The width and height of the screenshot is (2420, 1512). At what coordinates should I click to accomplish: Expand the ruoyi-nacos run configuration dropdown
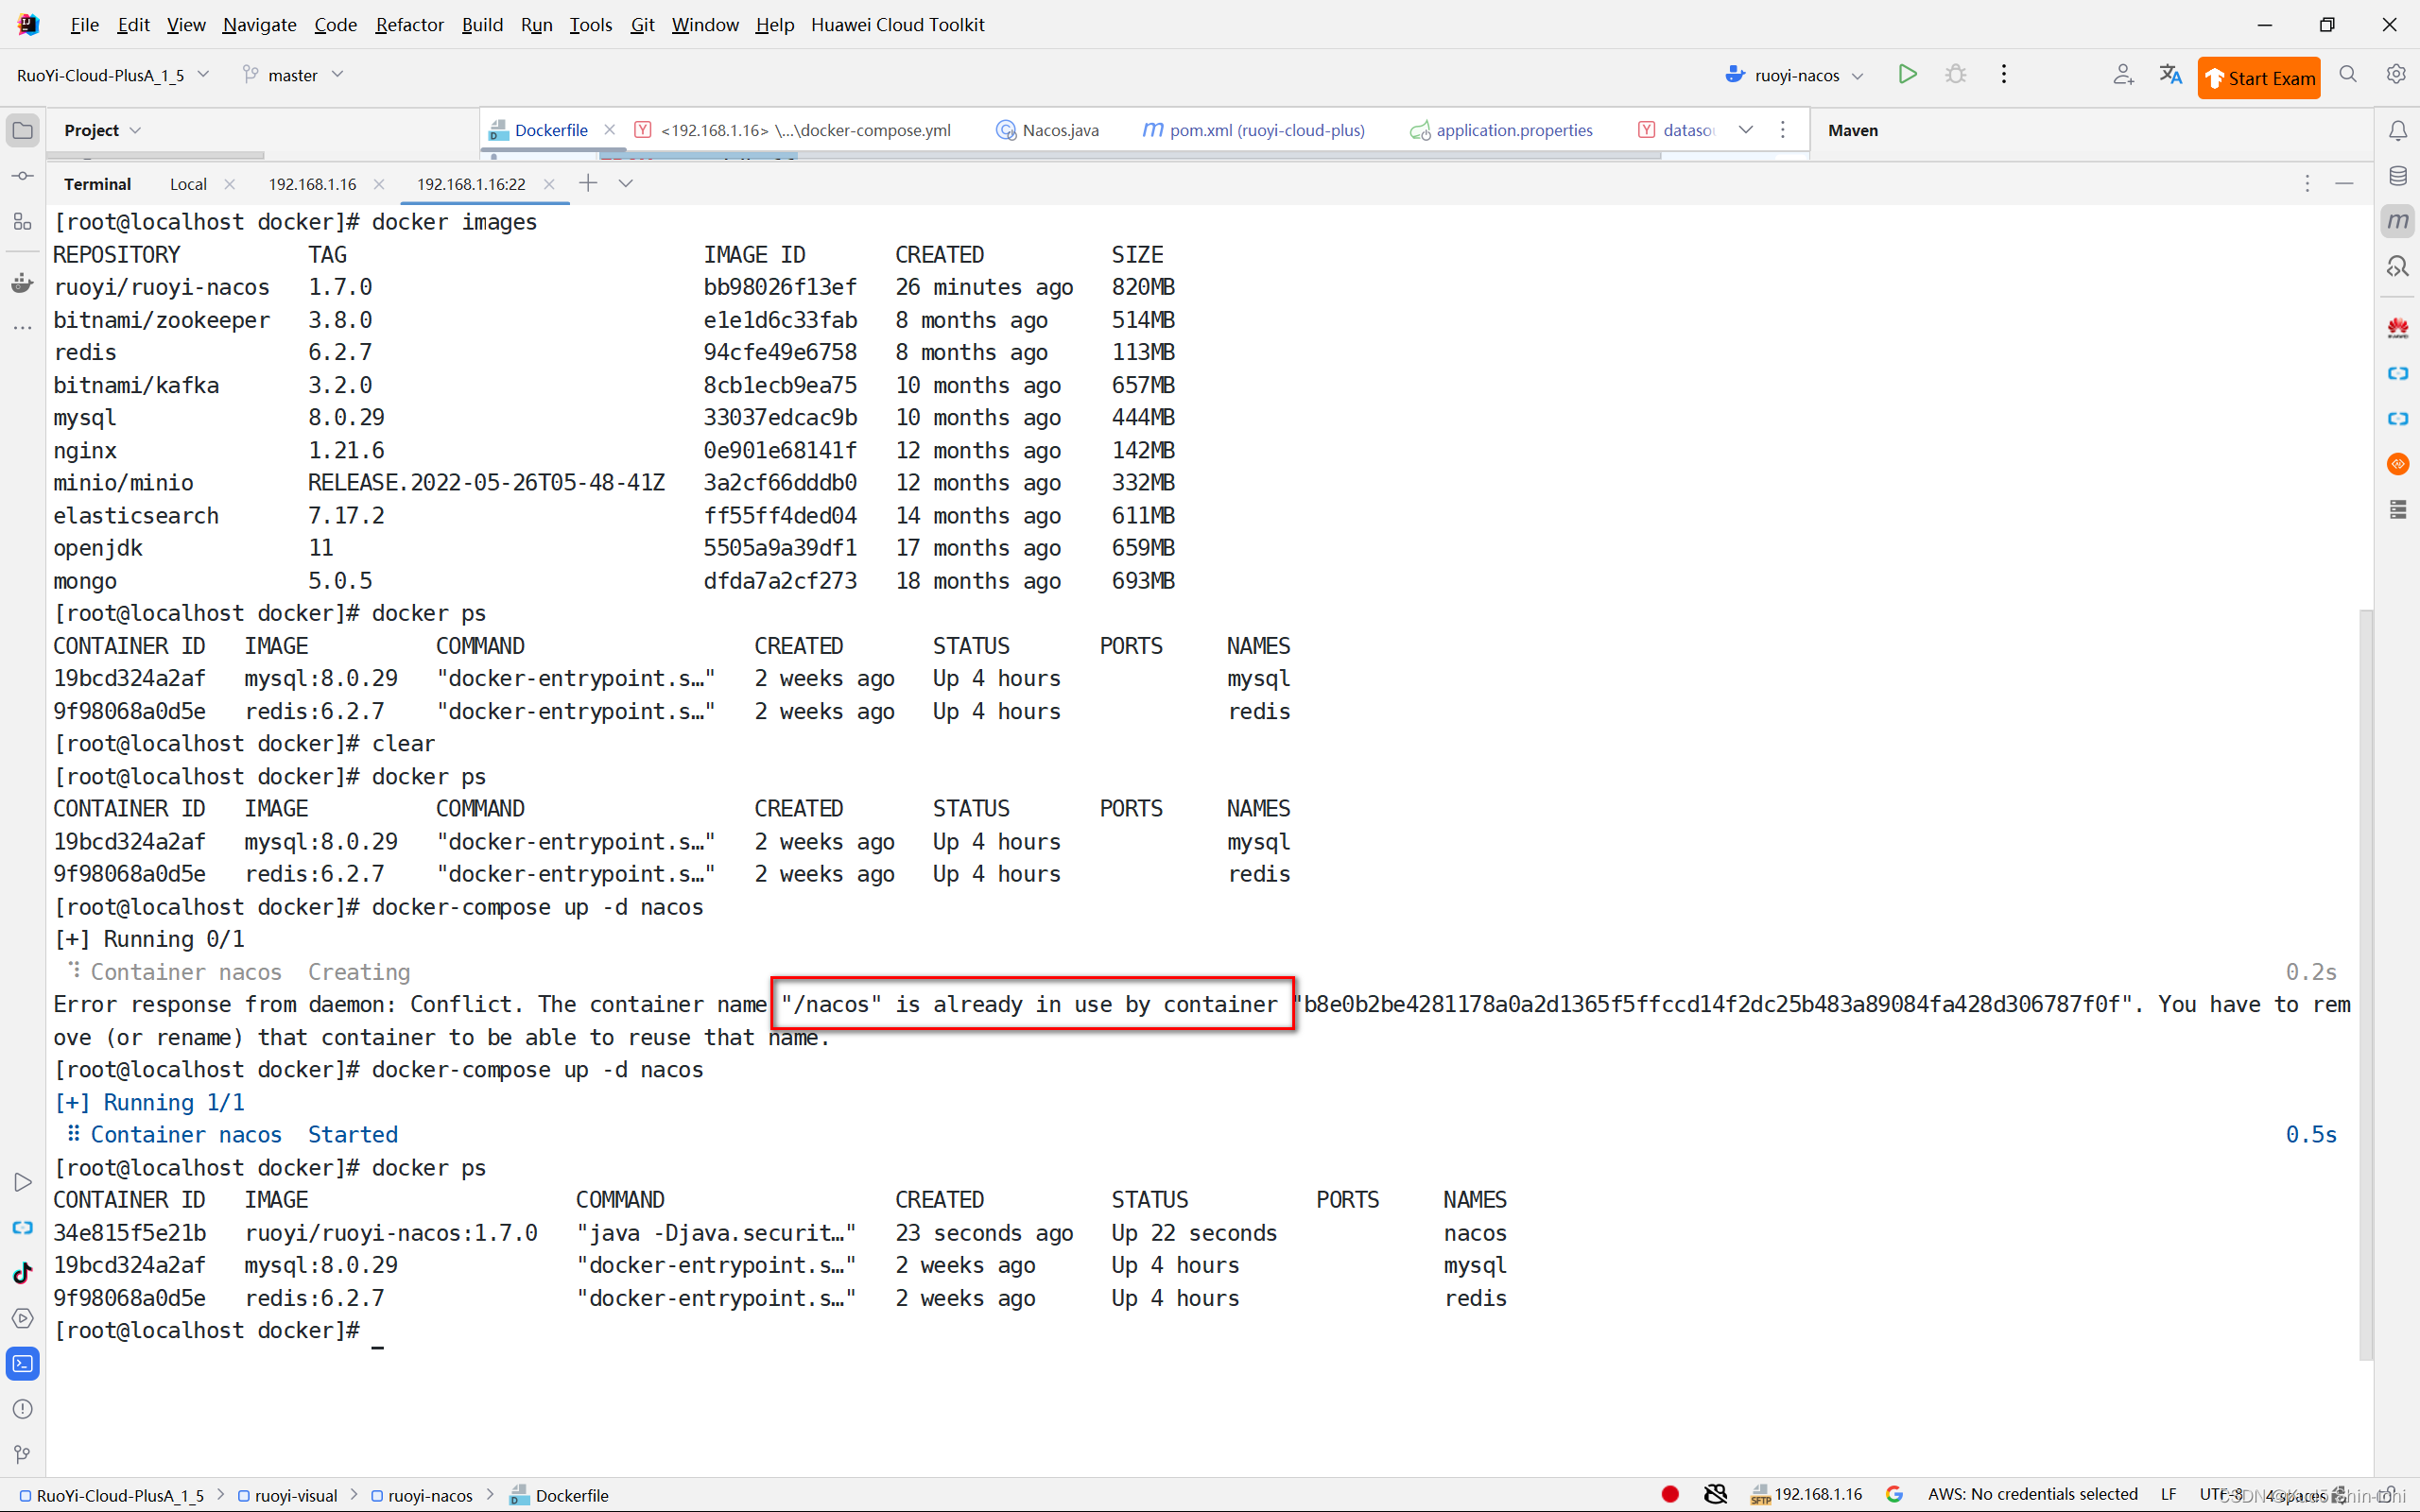1858,76
